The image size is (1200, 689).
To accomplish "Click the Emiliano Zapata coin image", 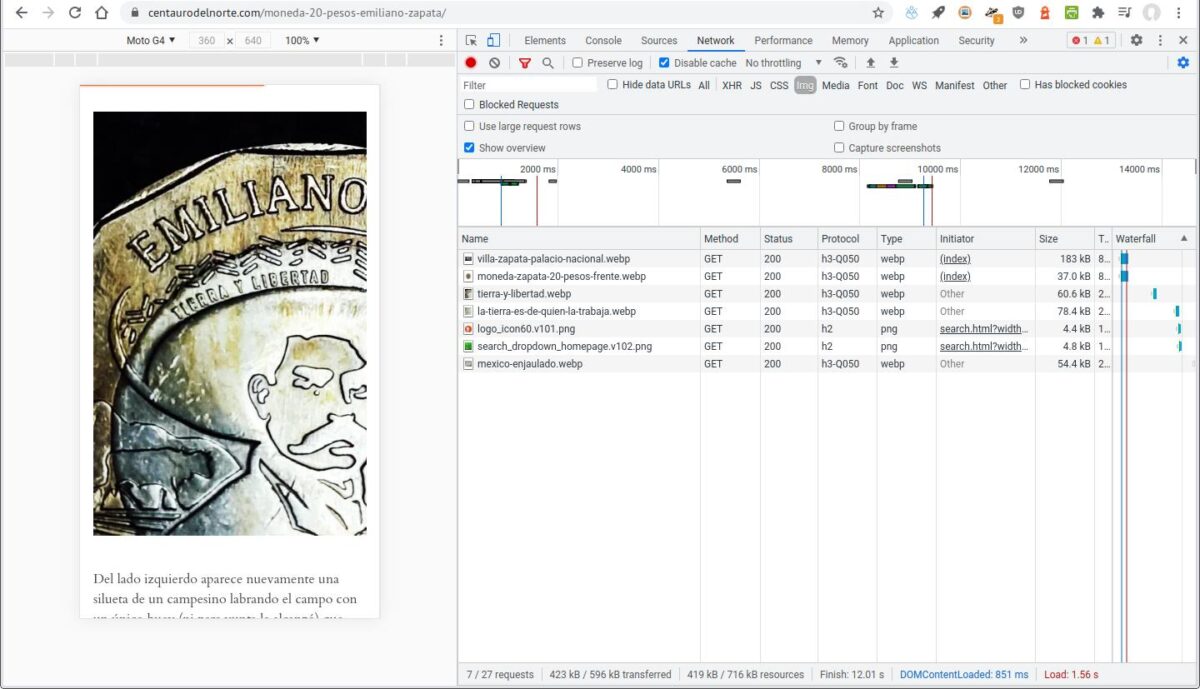I will 230,323.
